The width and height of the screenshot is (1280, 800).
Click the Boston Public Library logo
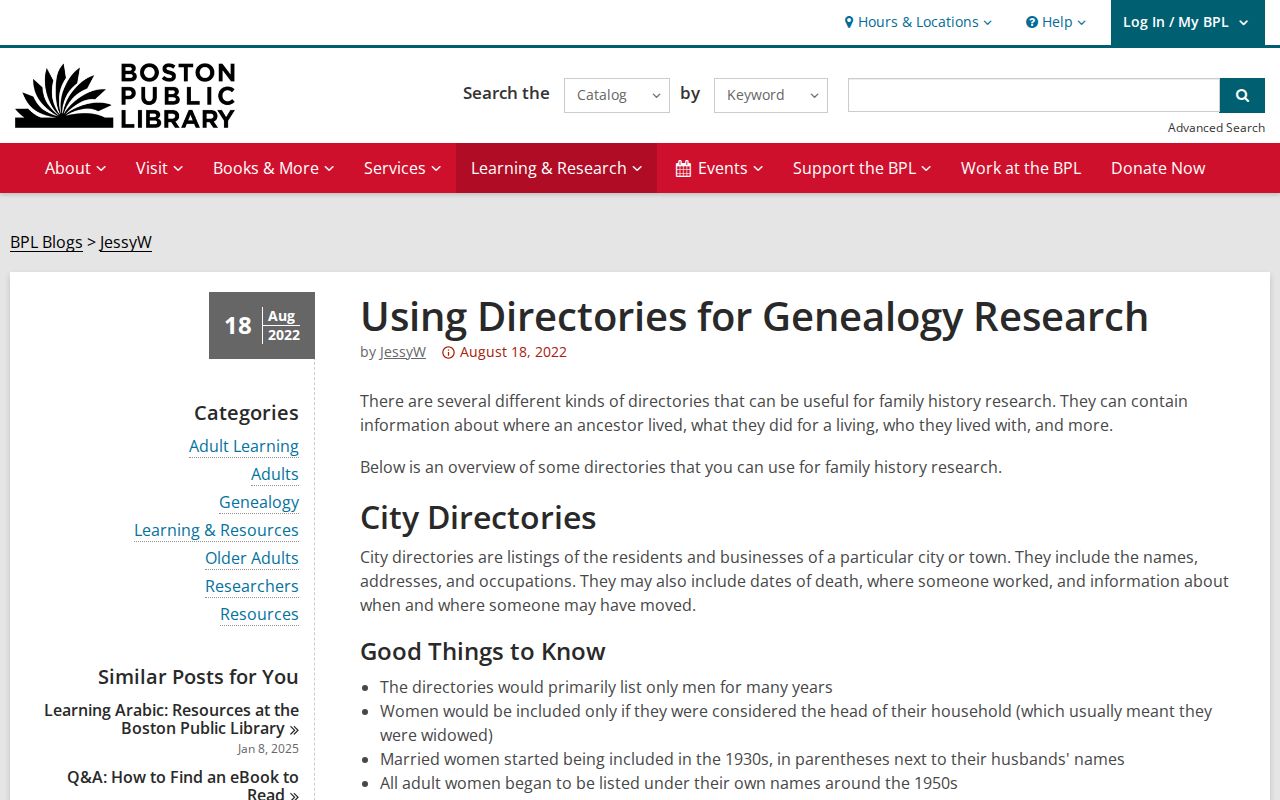[x=125, y=96]
